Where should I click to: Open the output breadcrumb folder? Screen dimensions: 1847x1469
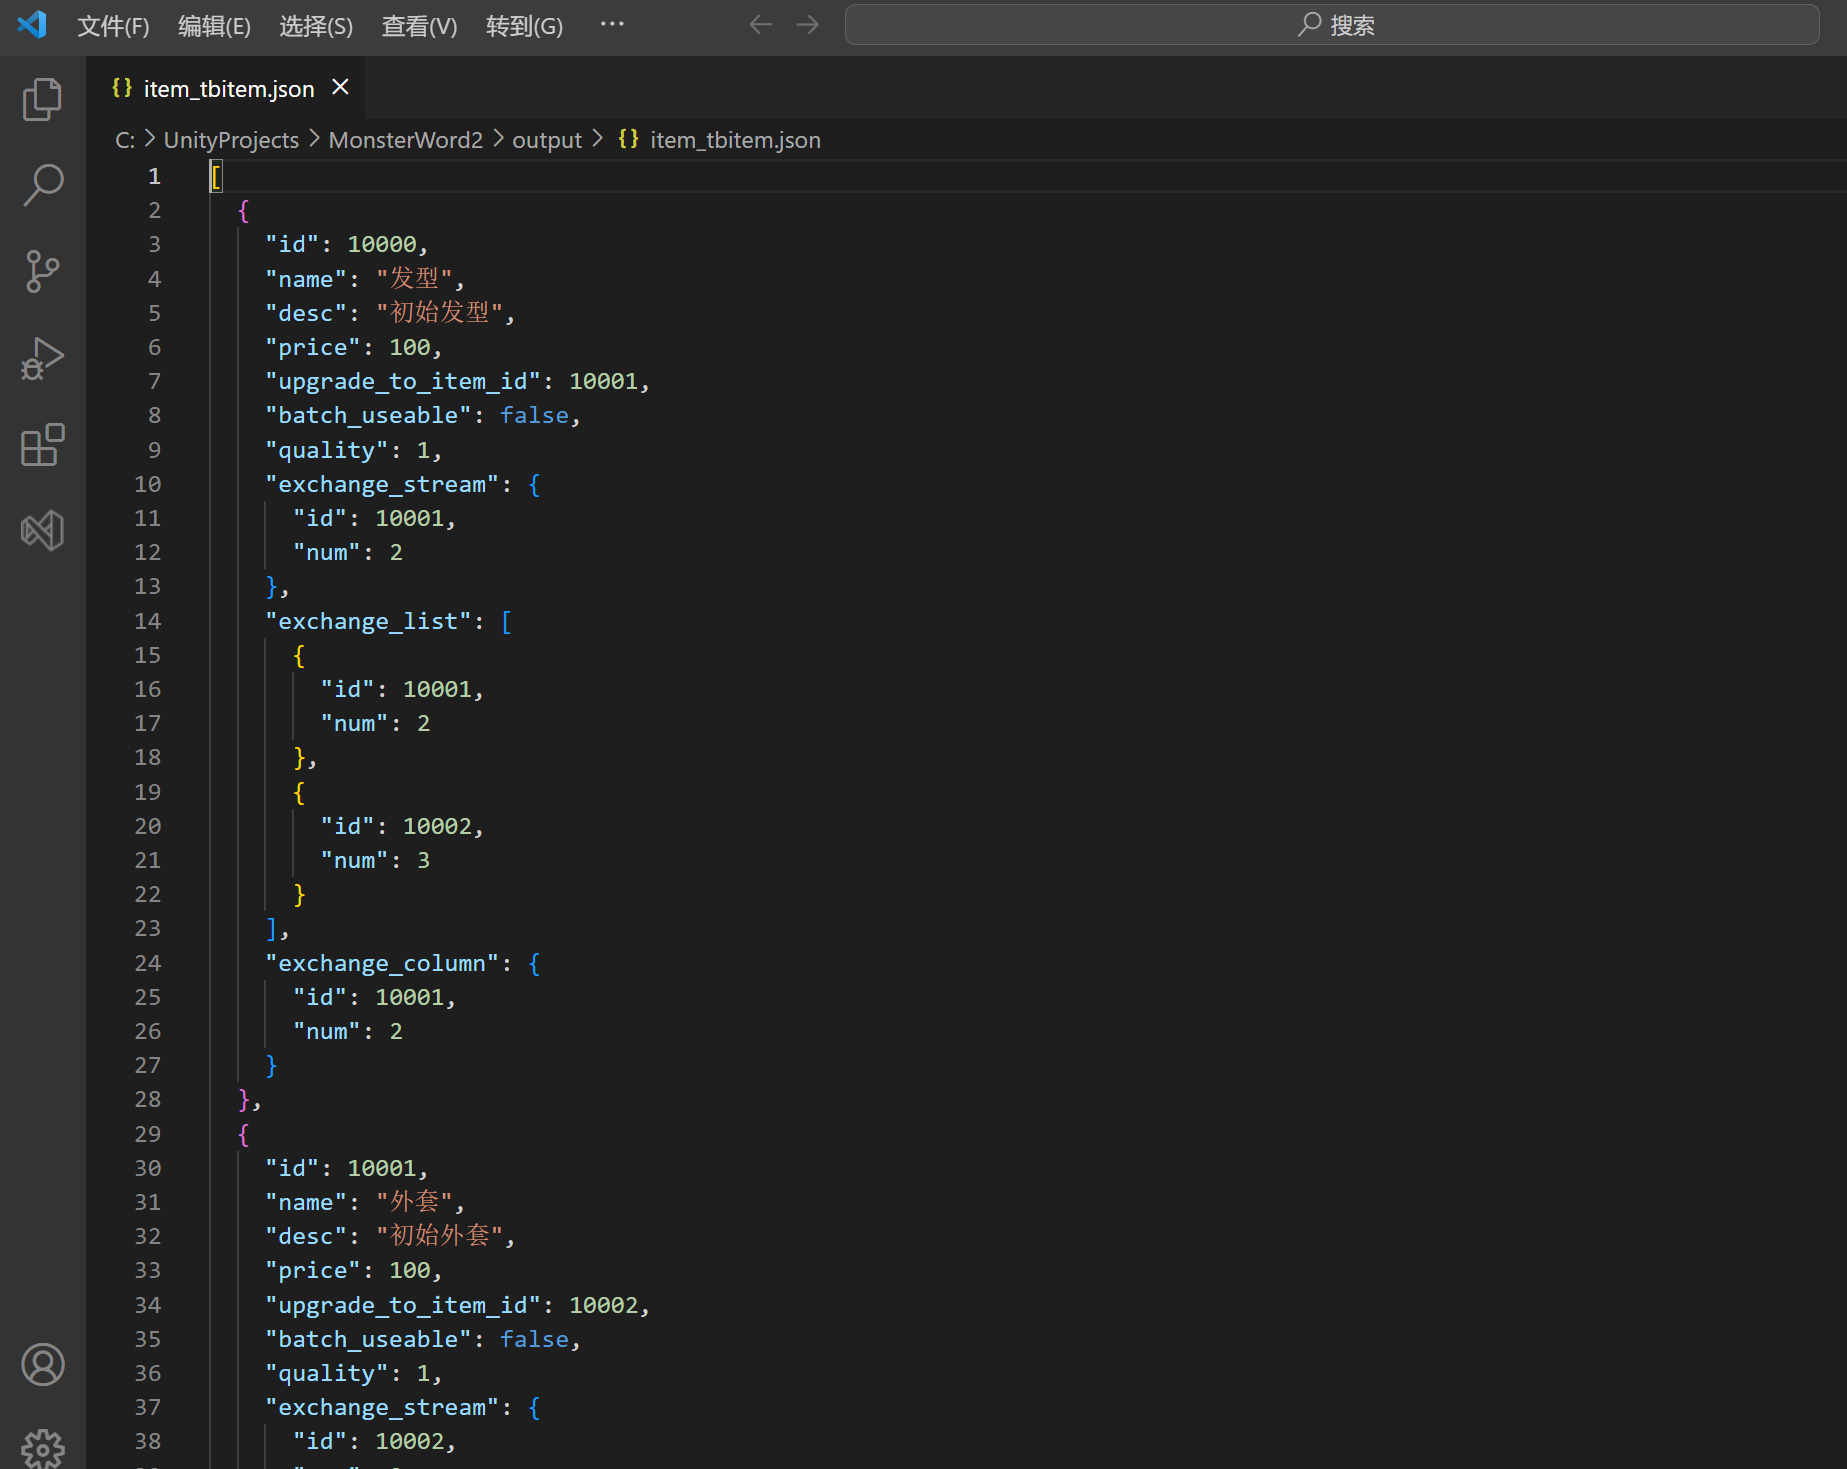click(x=547, y=140)
